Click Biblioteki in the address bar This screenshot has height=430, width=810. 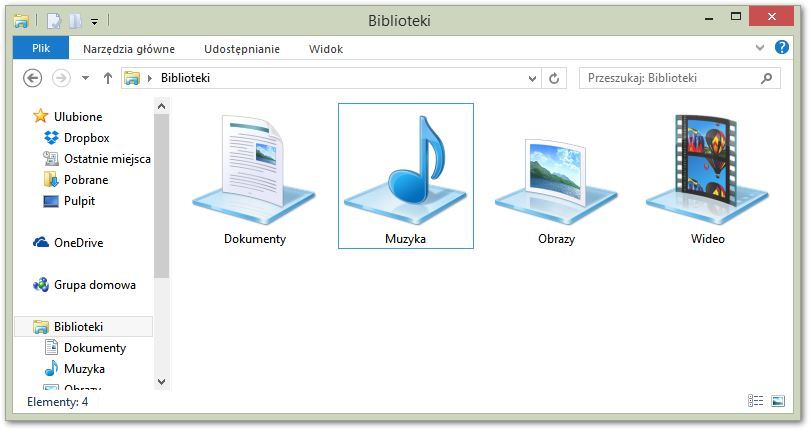pos(185,78)
